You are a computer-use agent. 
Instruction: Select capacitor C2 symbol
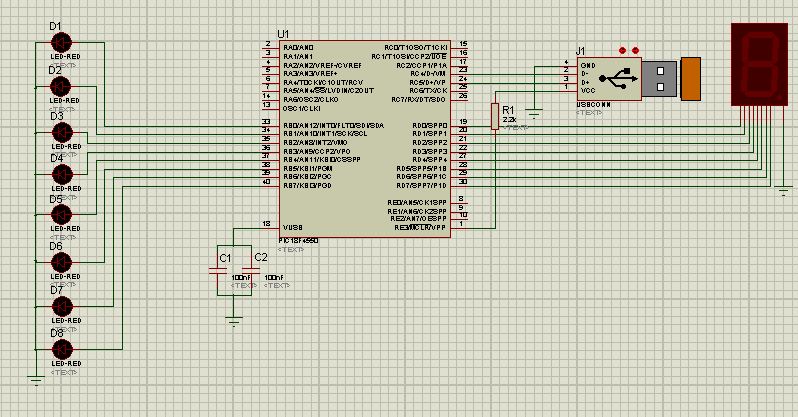[250, 271]
